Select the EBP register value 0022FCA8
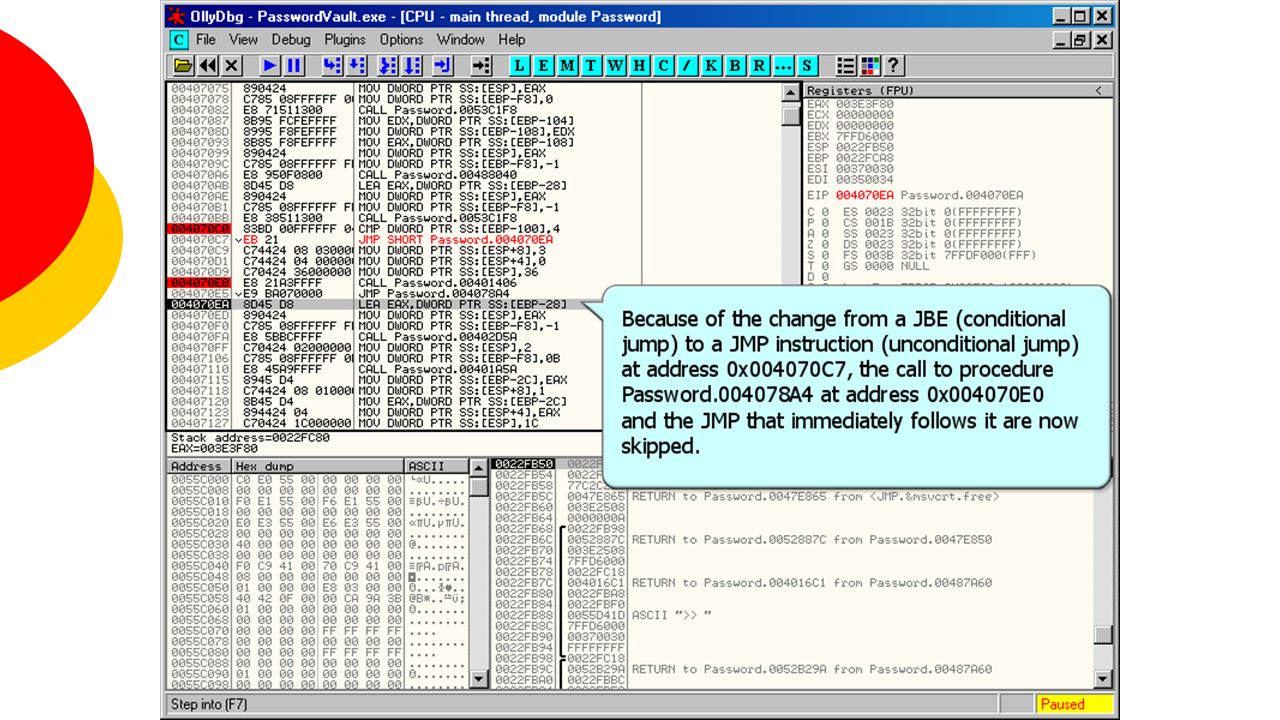Screen dimensions: 1280x720 click(x=864, y=158)
